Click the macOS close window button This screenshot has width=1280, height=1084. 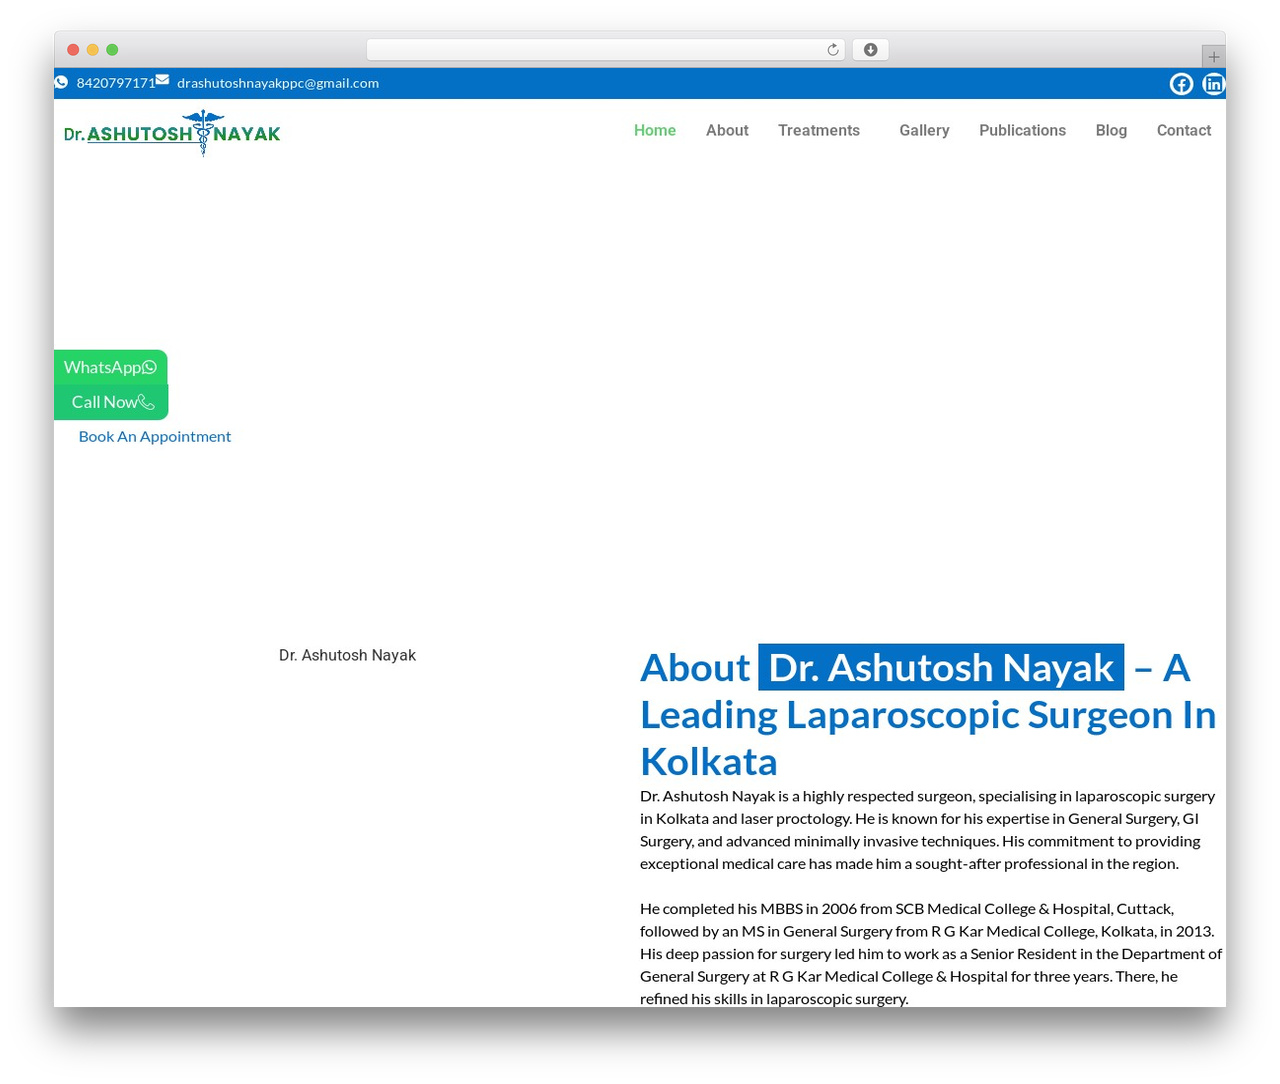point(73,50)
